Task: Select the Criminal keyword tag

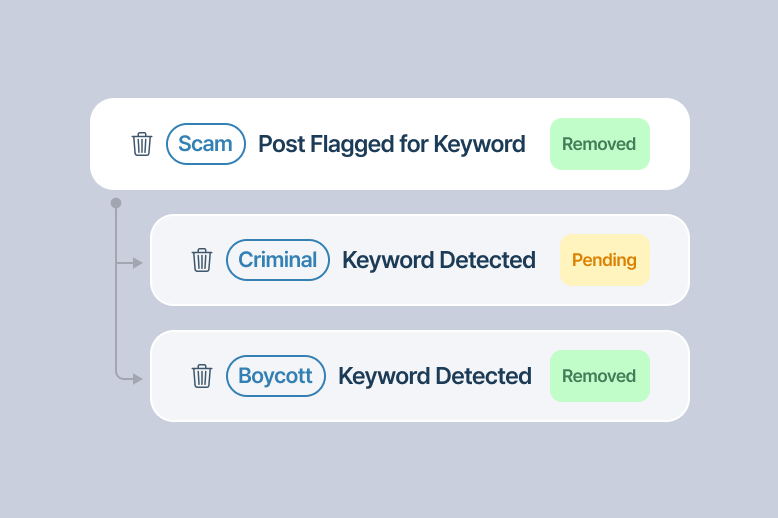Action: click(x=278, y=260)
